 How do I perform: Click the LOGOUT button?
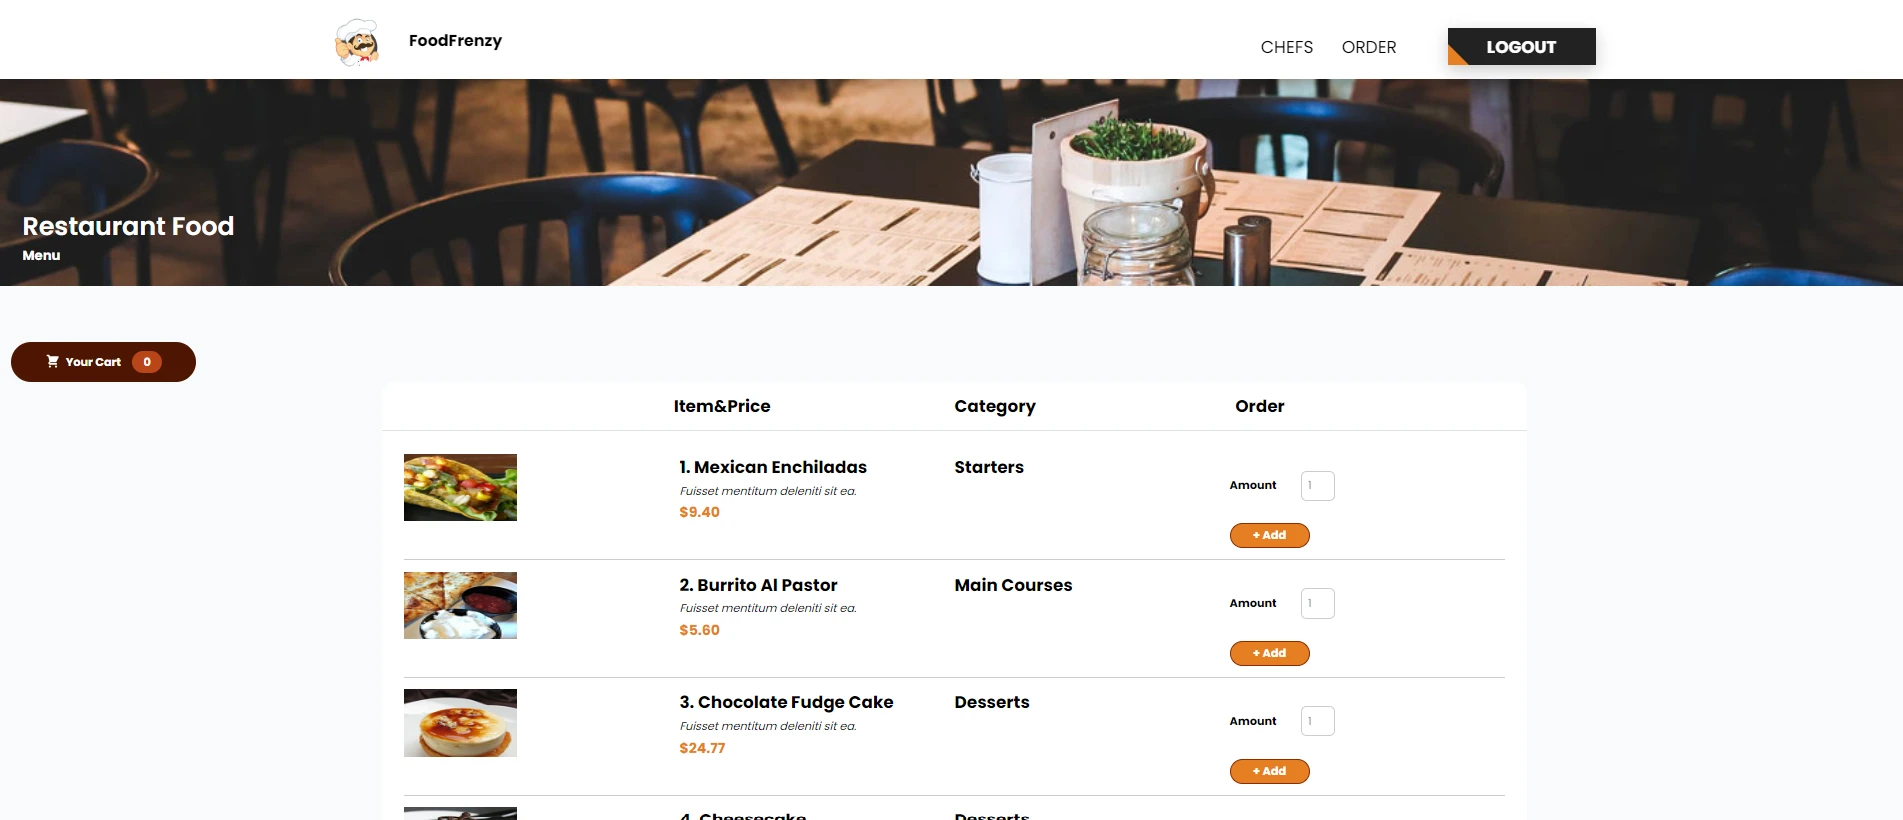[1521, 47]
